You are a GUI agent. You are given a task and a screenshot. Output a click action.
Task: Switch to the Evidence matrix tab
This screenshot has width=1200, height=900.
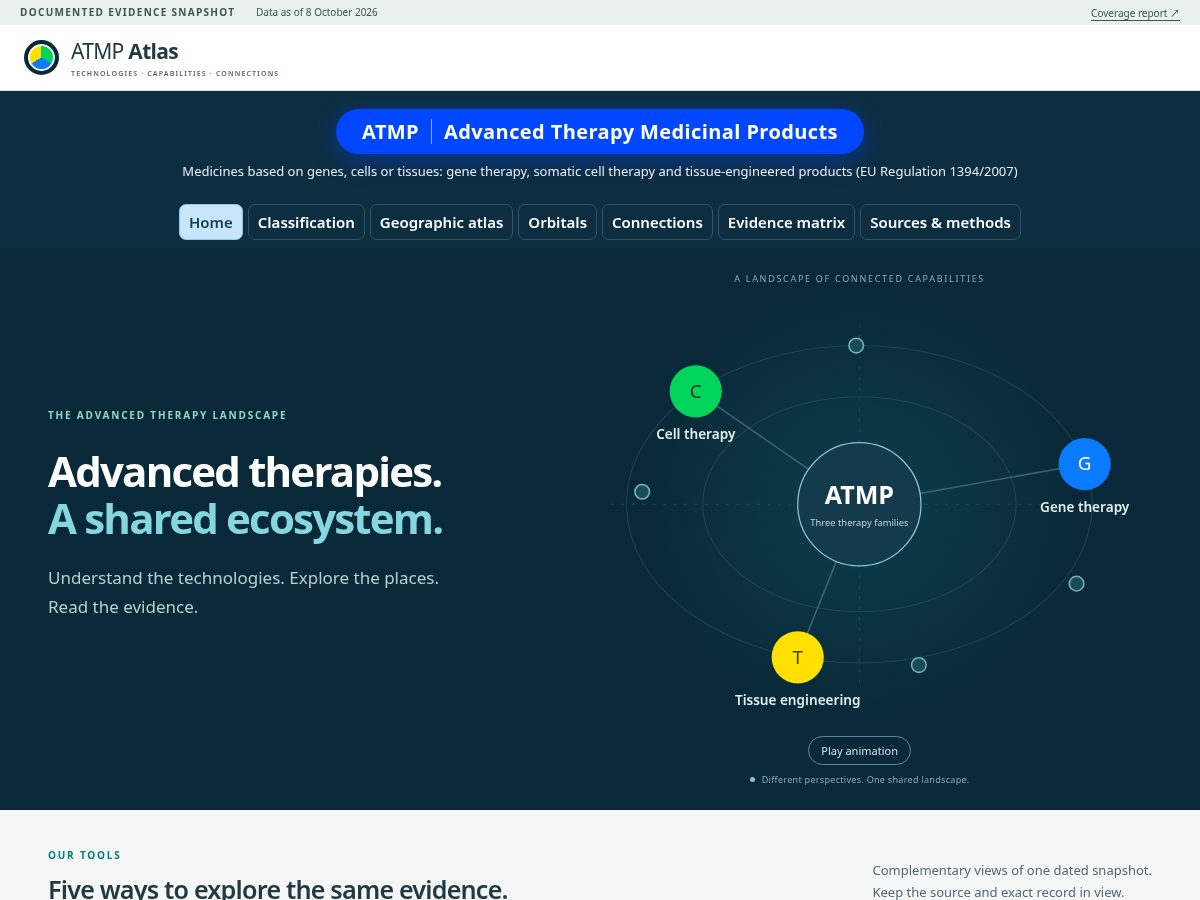click(x=786, y=222)
